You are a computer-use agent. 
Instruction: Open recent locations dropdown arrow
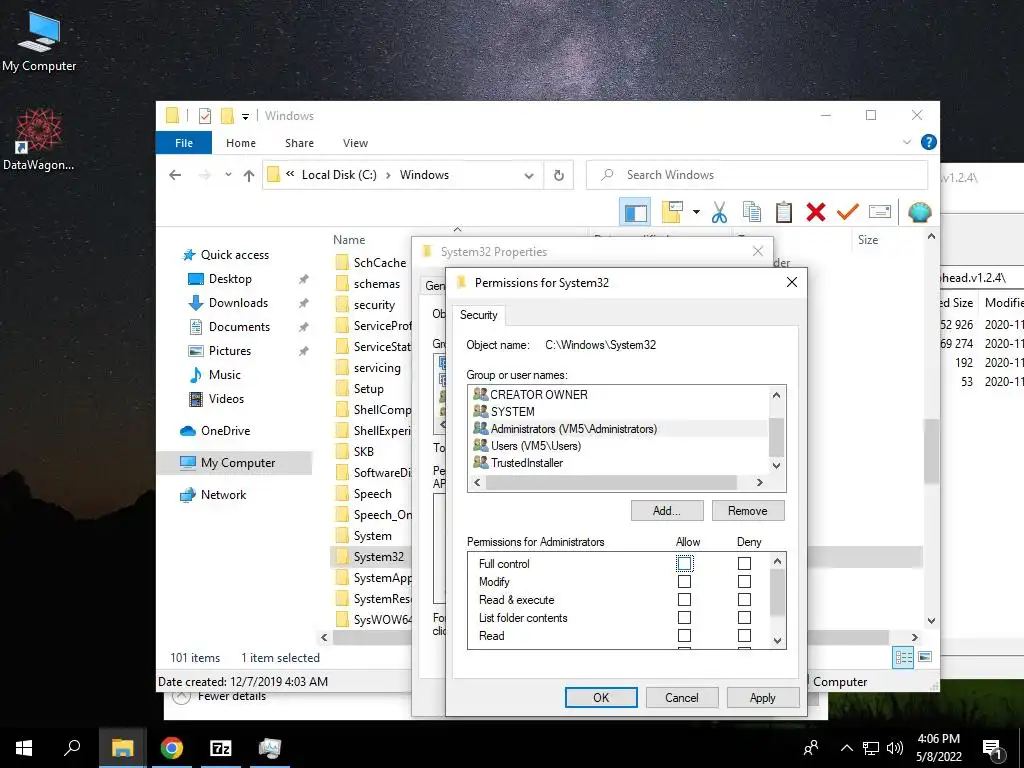tap(228, 175)
